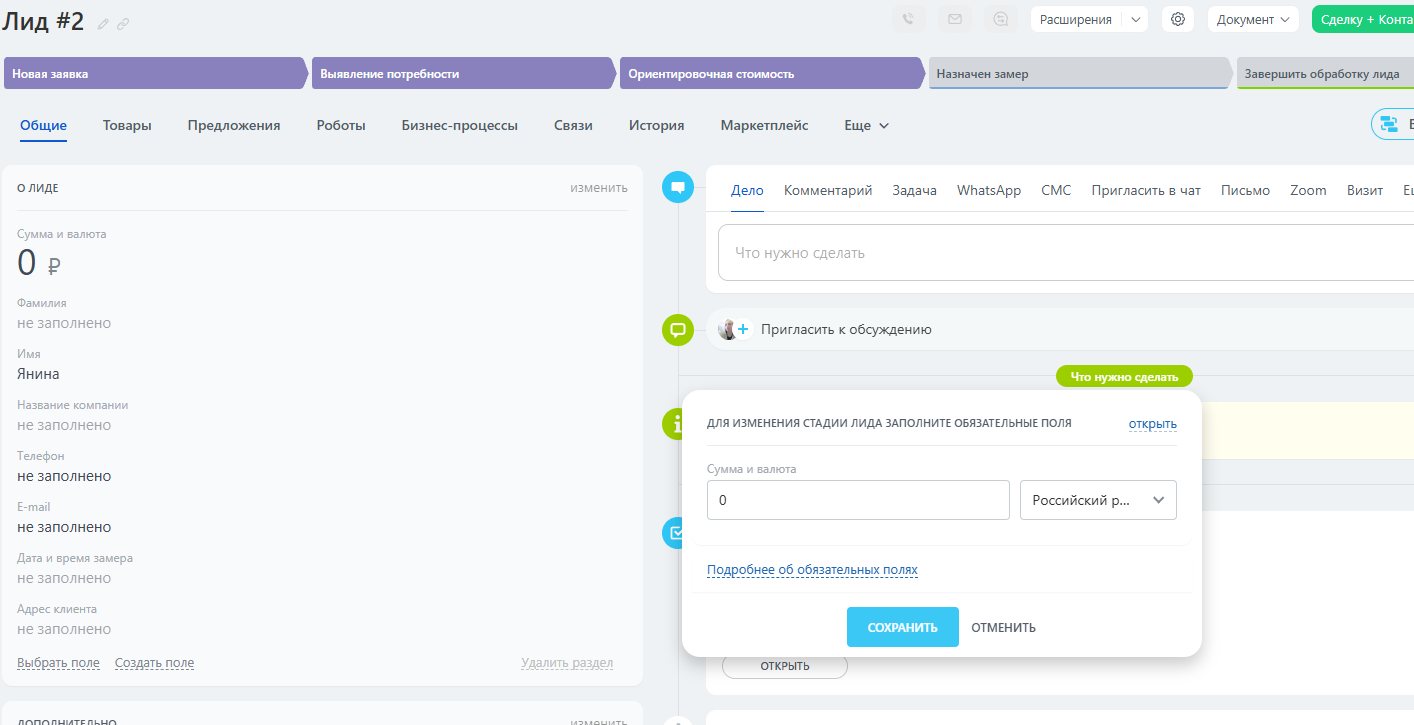This screenshot has width=1414, height=725.
Task: Click the Телефон не заполнено value
Action: click(64, 476)
